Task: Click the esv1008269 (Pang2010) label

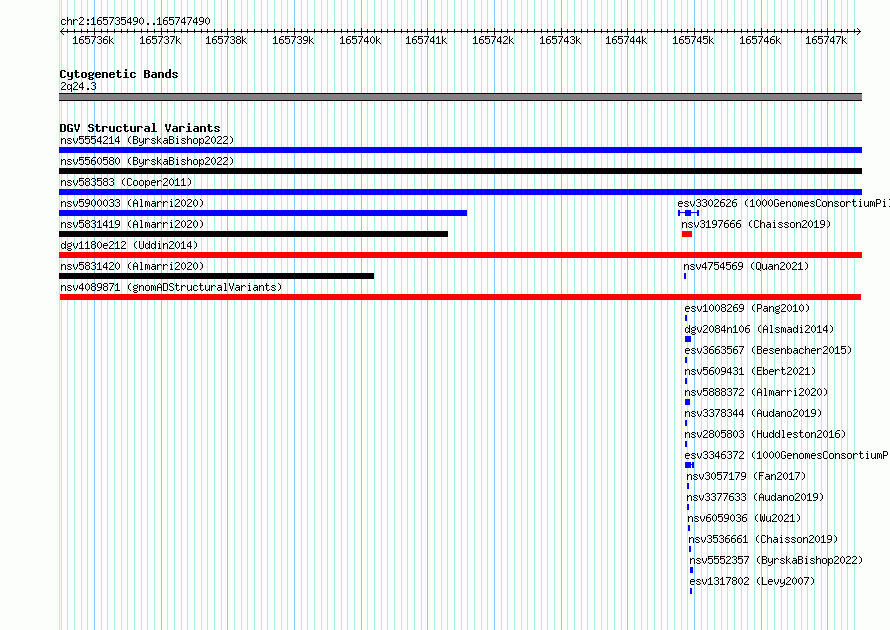Action: (x=748, y=308)
